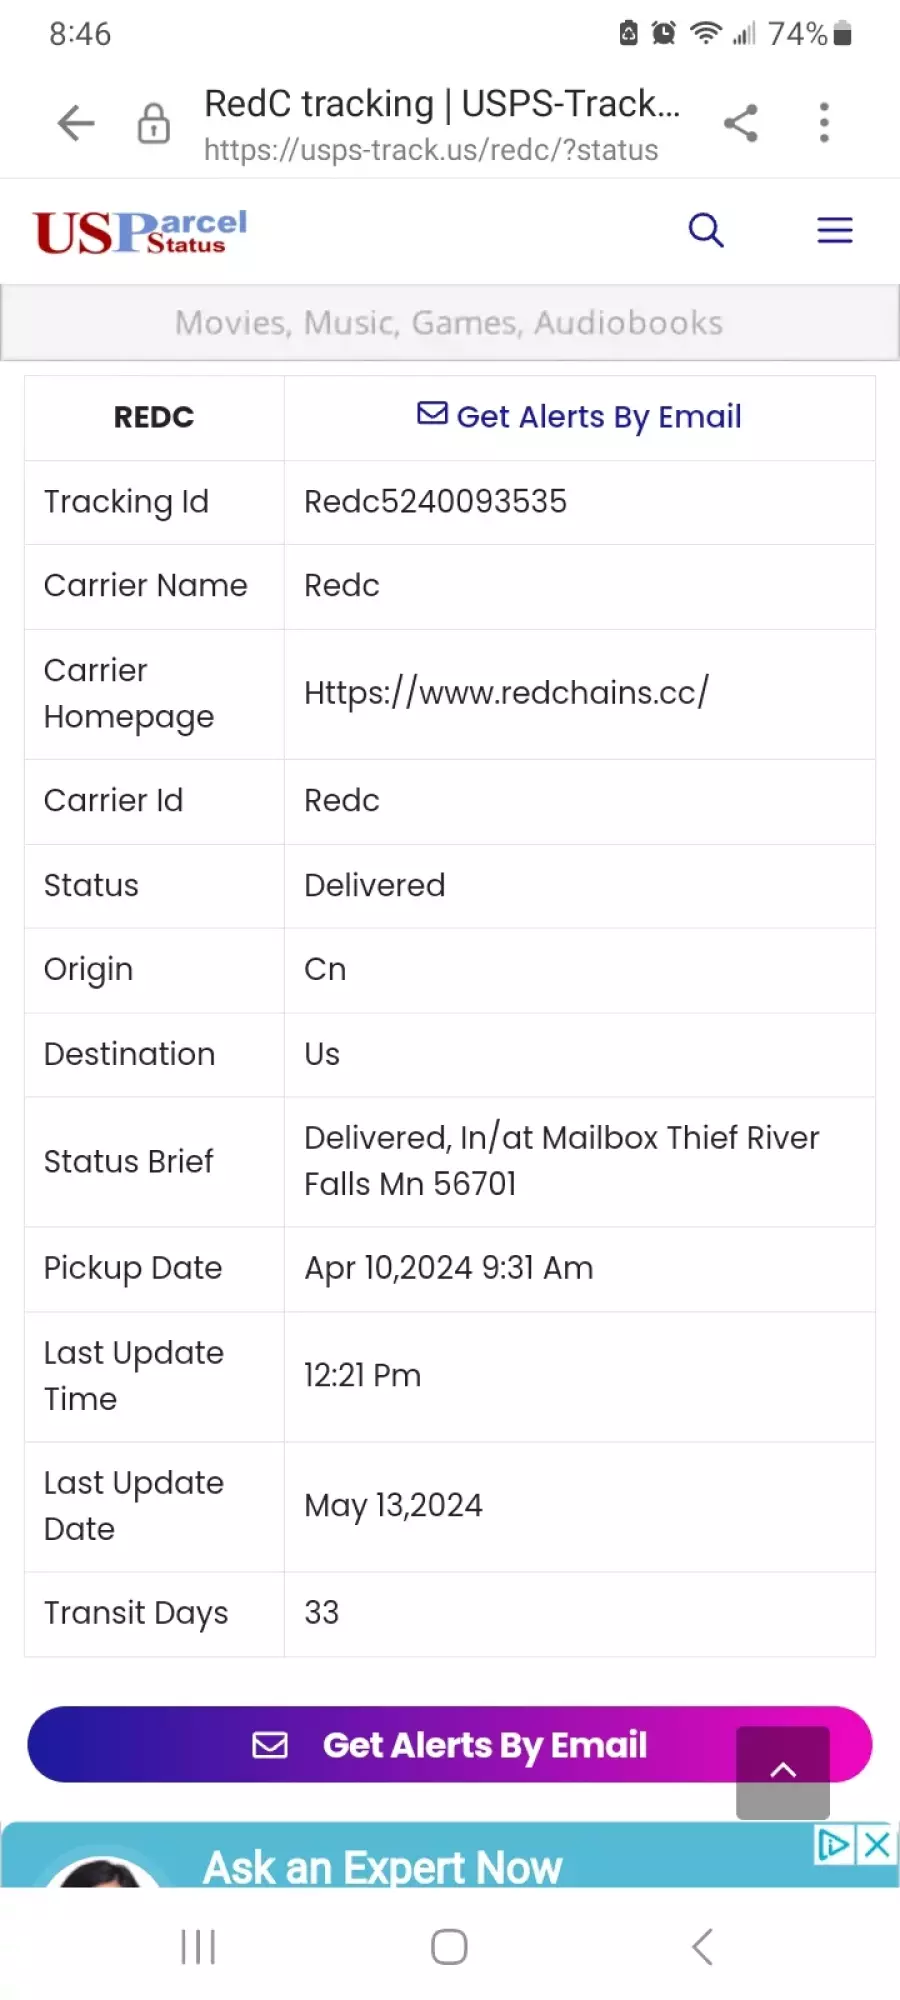Screen dimensions: 900x2000
Task: Open the AdChoices info icon
Action: click(x=834, y=1844)
